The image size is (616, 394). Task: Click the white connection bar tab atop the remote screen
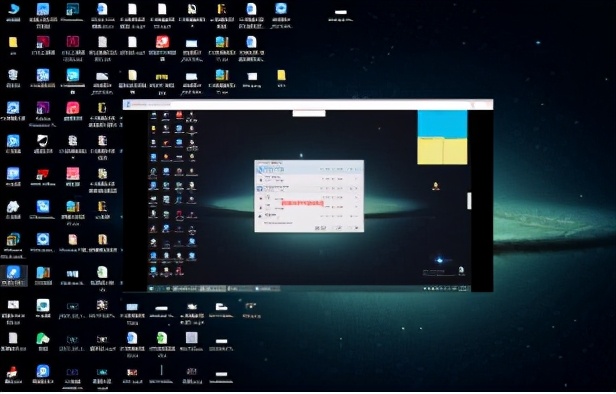[x=309, y=114]
